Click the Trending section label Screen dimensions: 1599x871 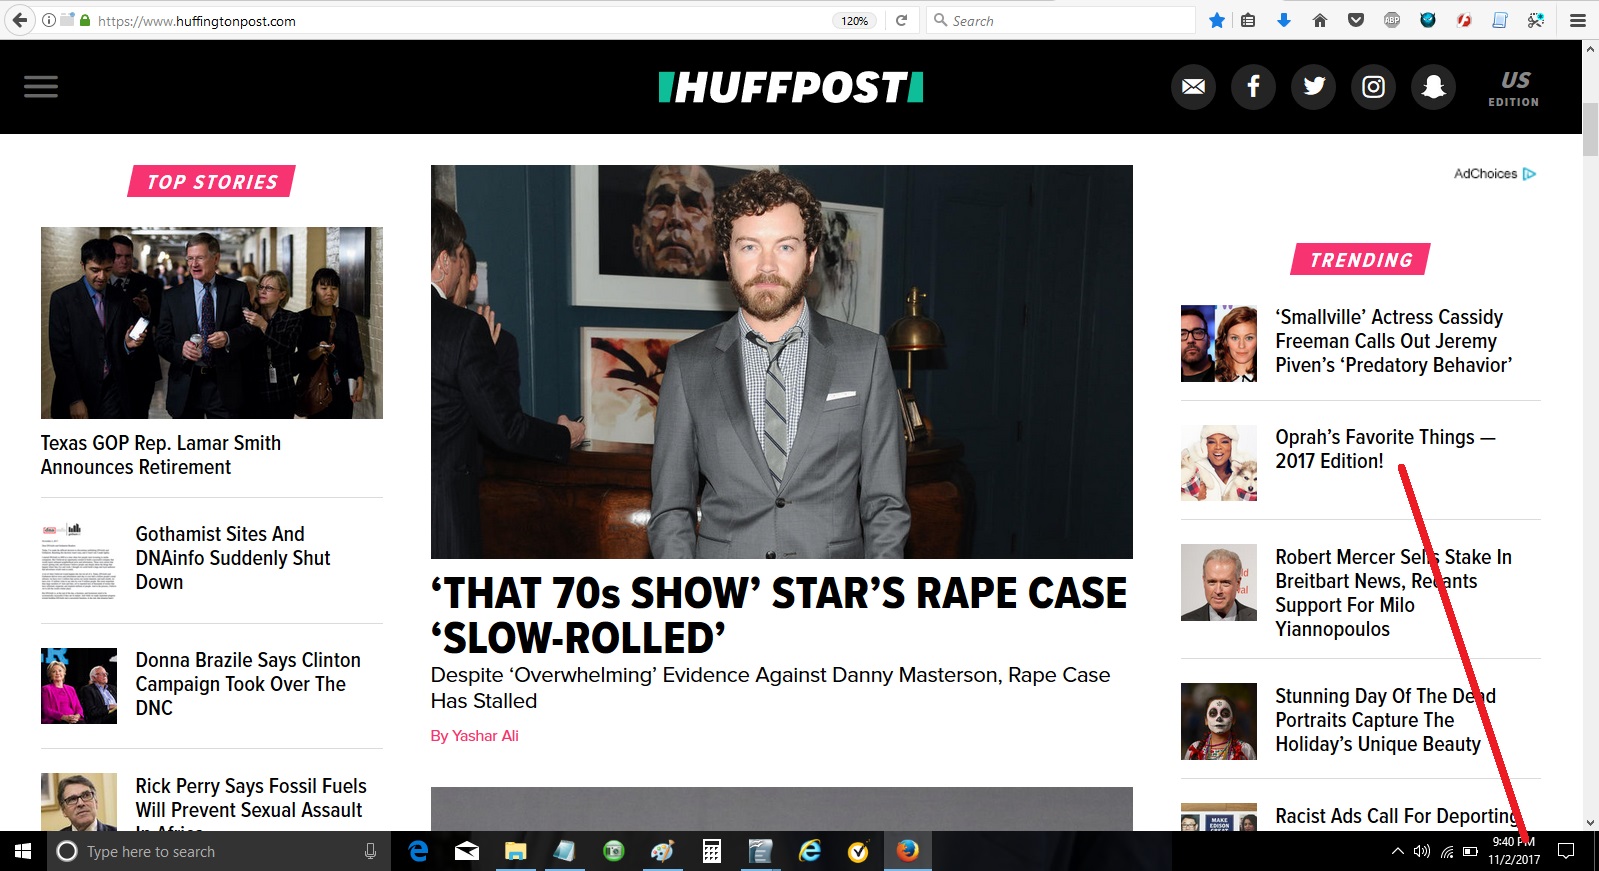(1361, 260)
